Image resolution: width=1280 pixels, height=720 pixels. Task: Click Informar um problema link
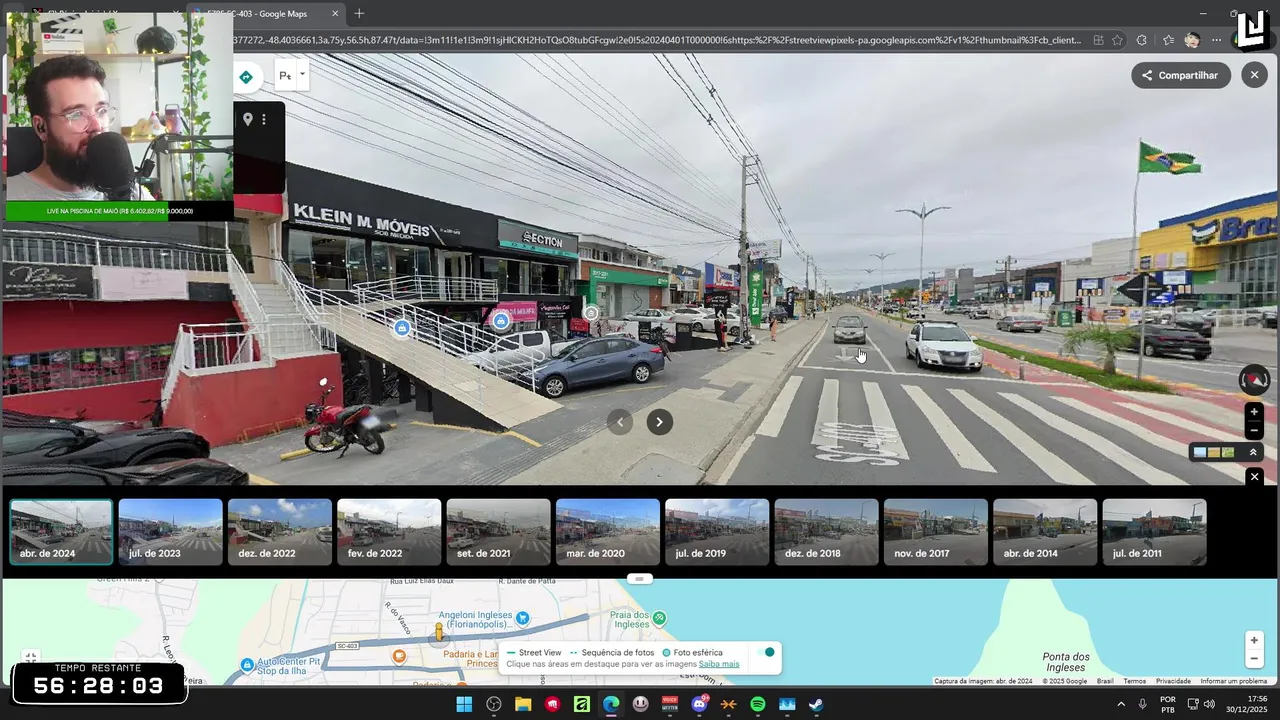(x=1233, y=681)
